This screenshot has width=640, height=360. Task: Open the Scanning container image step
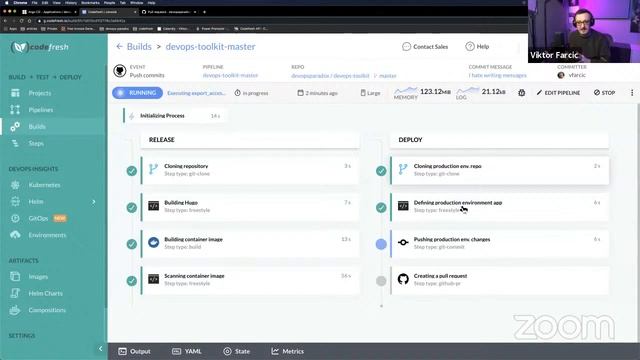(250, 280)
